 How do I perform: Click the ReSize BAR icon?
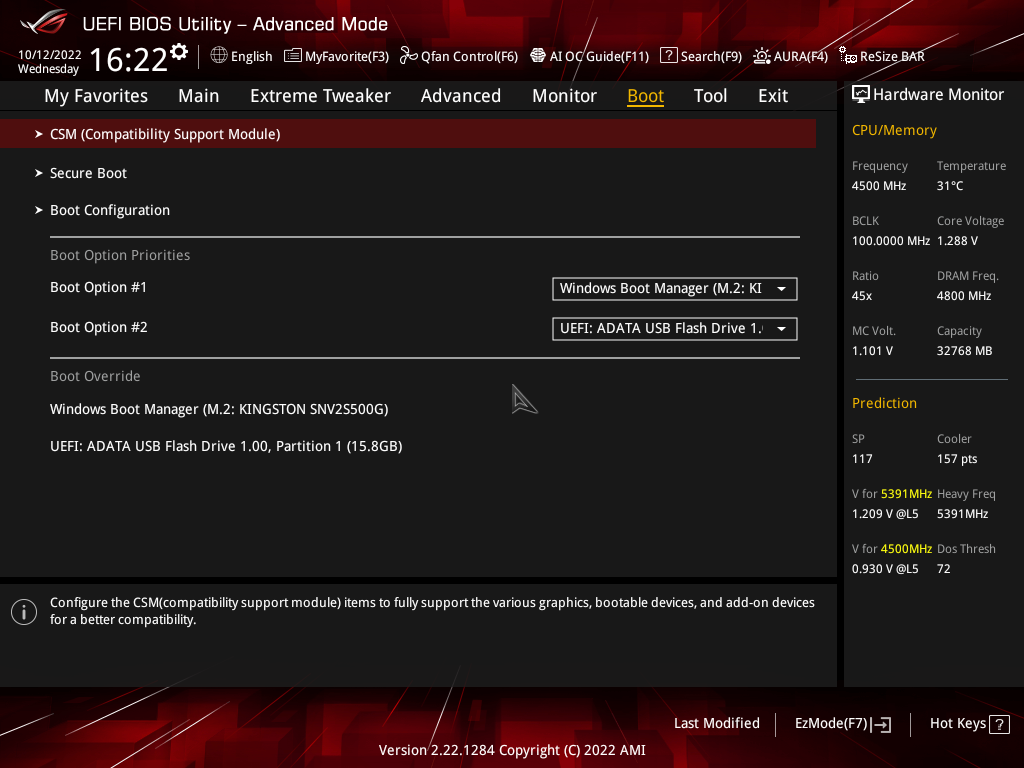848,56
